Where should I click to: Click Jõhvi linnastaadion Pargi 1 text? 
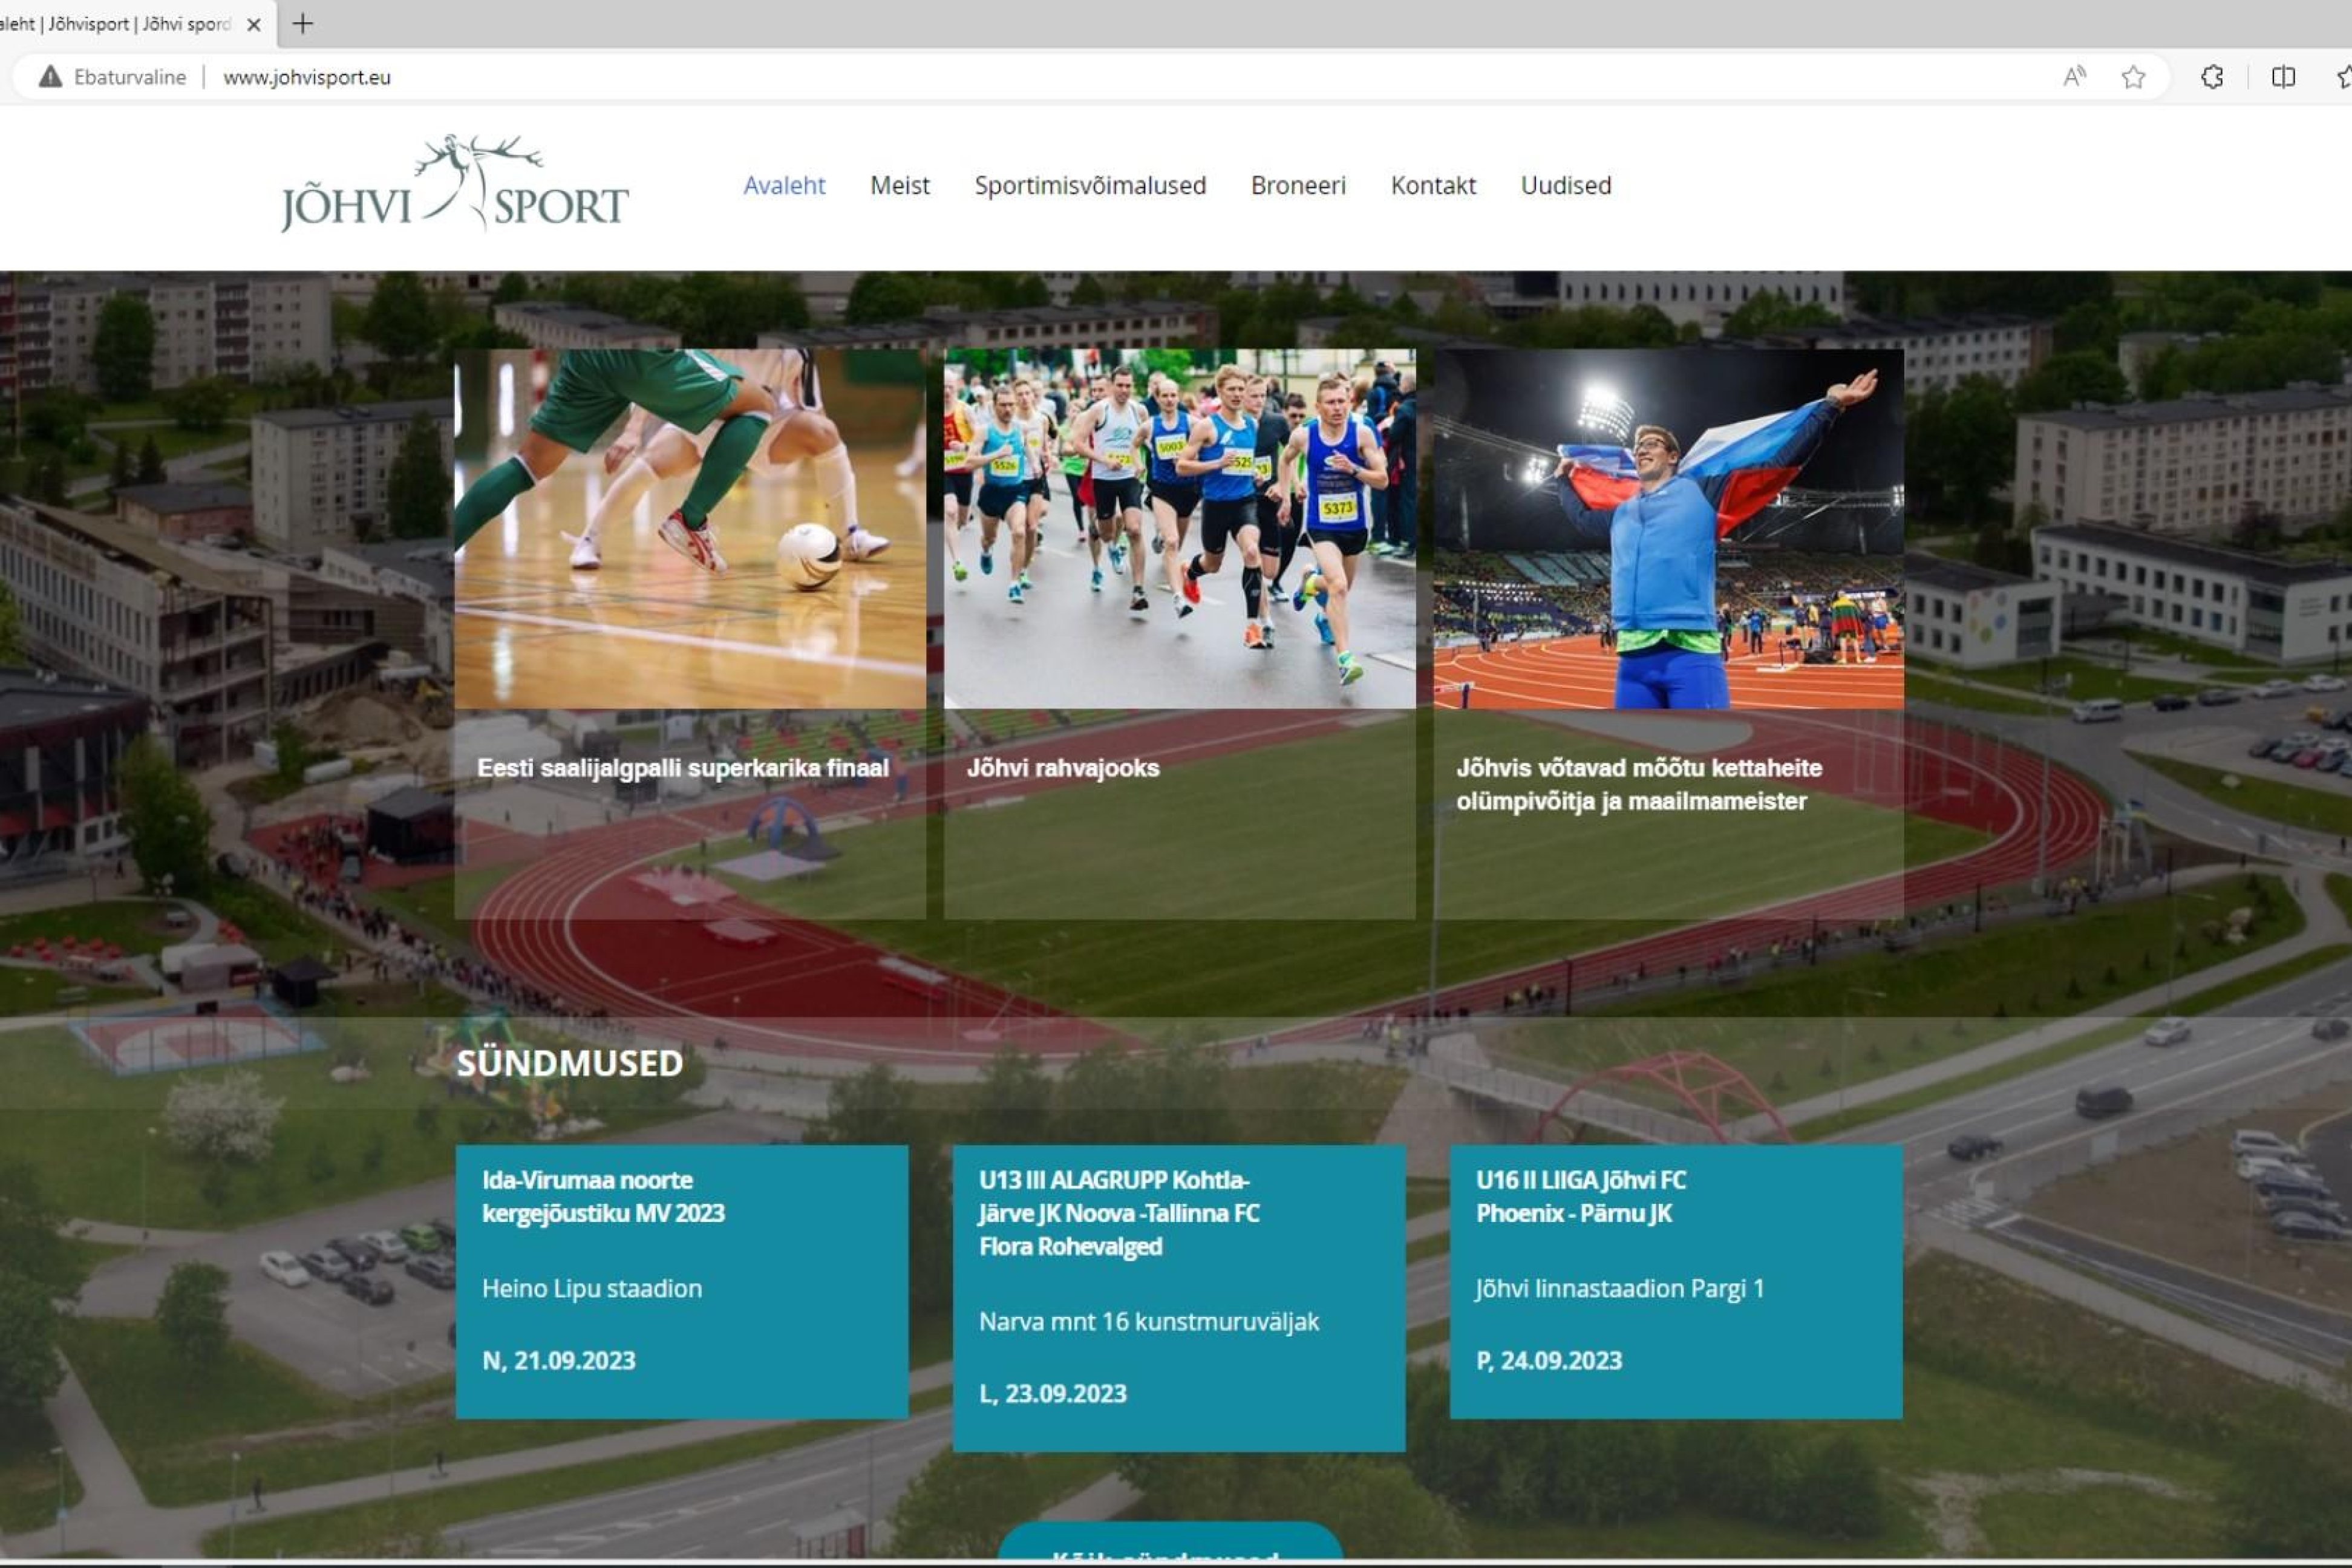pos(1620,1288)
